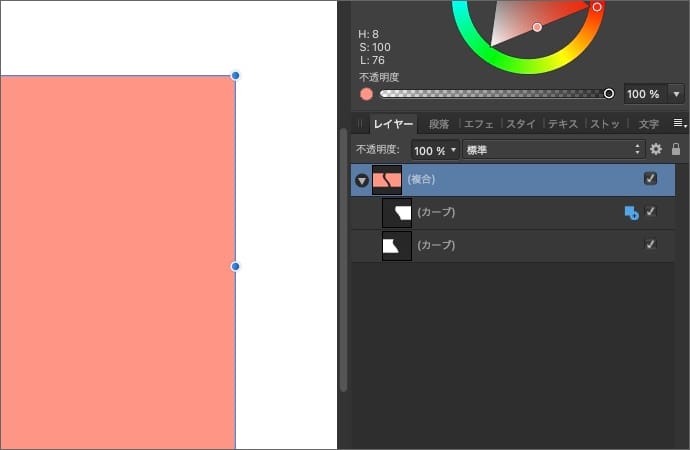The height and width of the screenshot is (450, 690).
Task: Click the layer lock padlock icon
Action: (x=676, y=149)
